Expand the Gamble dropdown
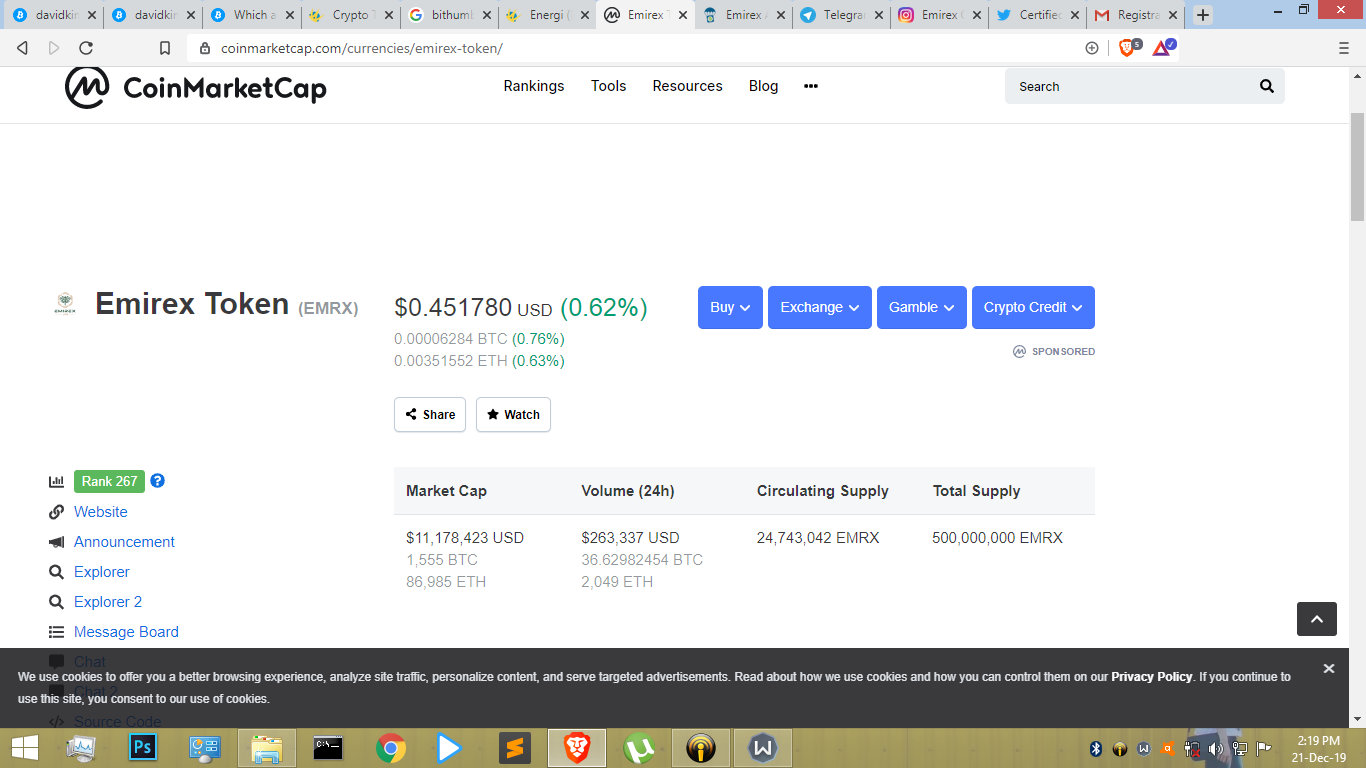1366x768 pixels. [x=922, y=308]
